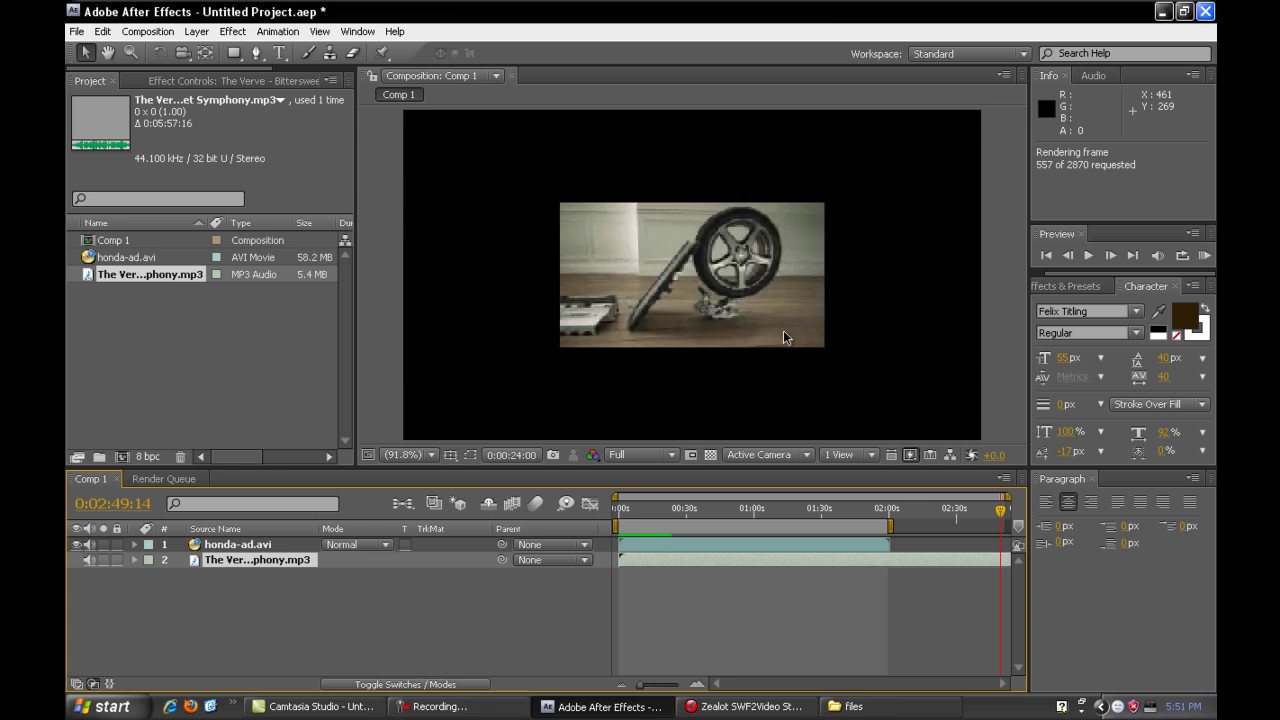Select the Clone Stamp tool

330,53
